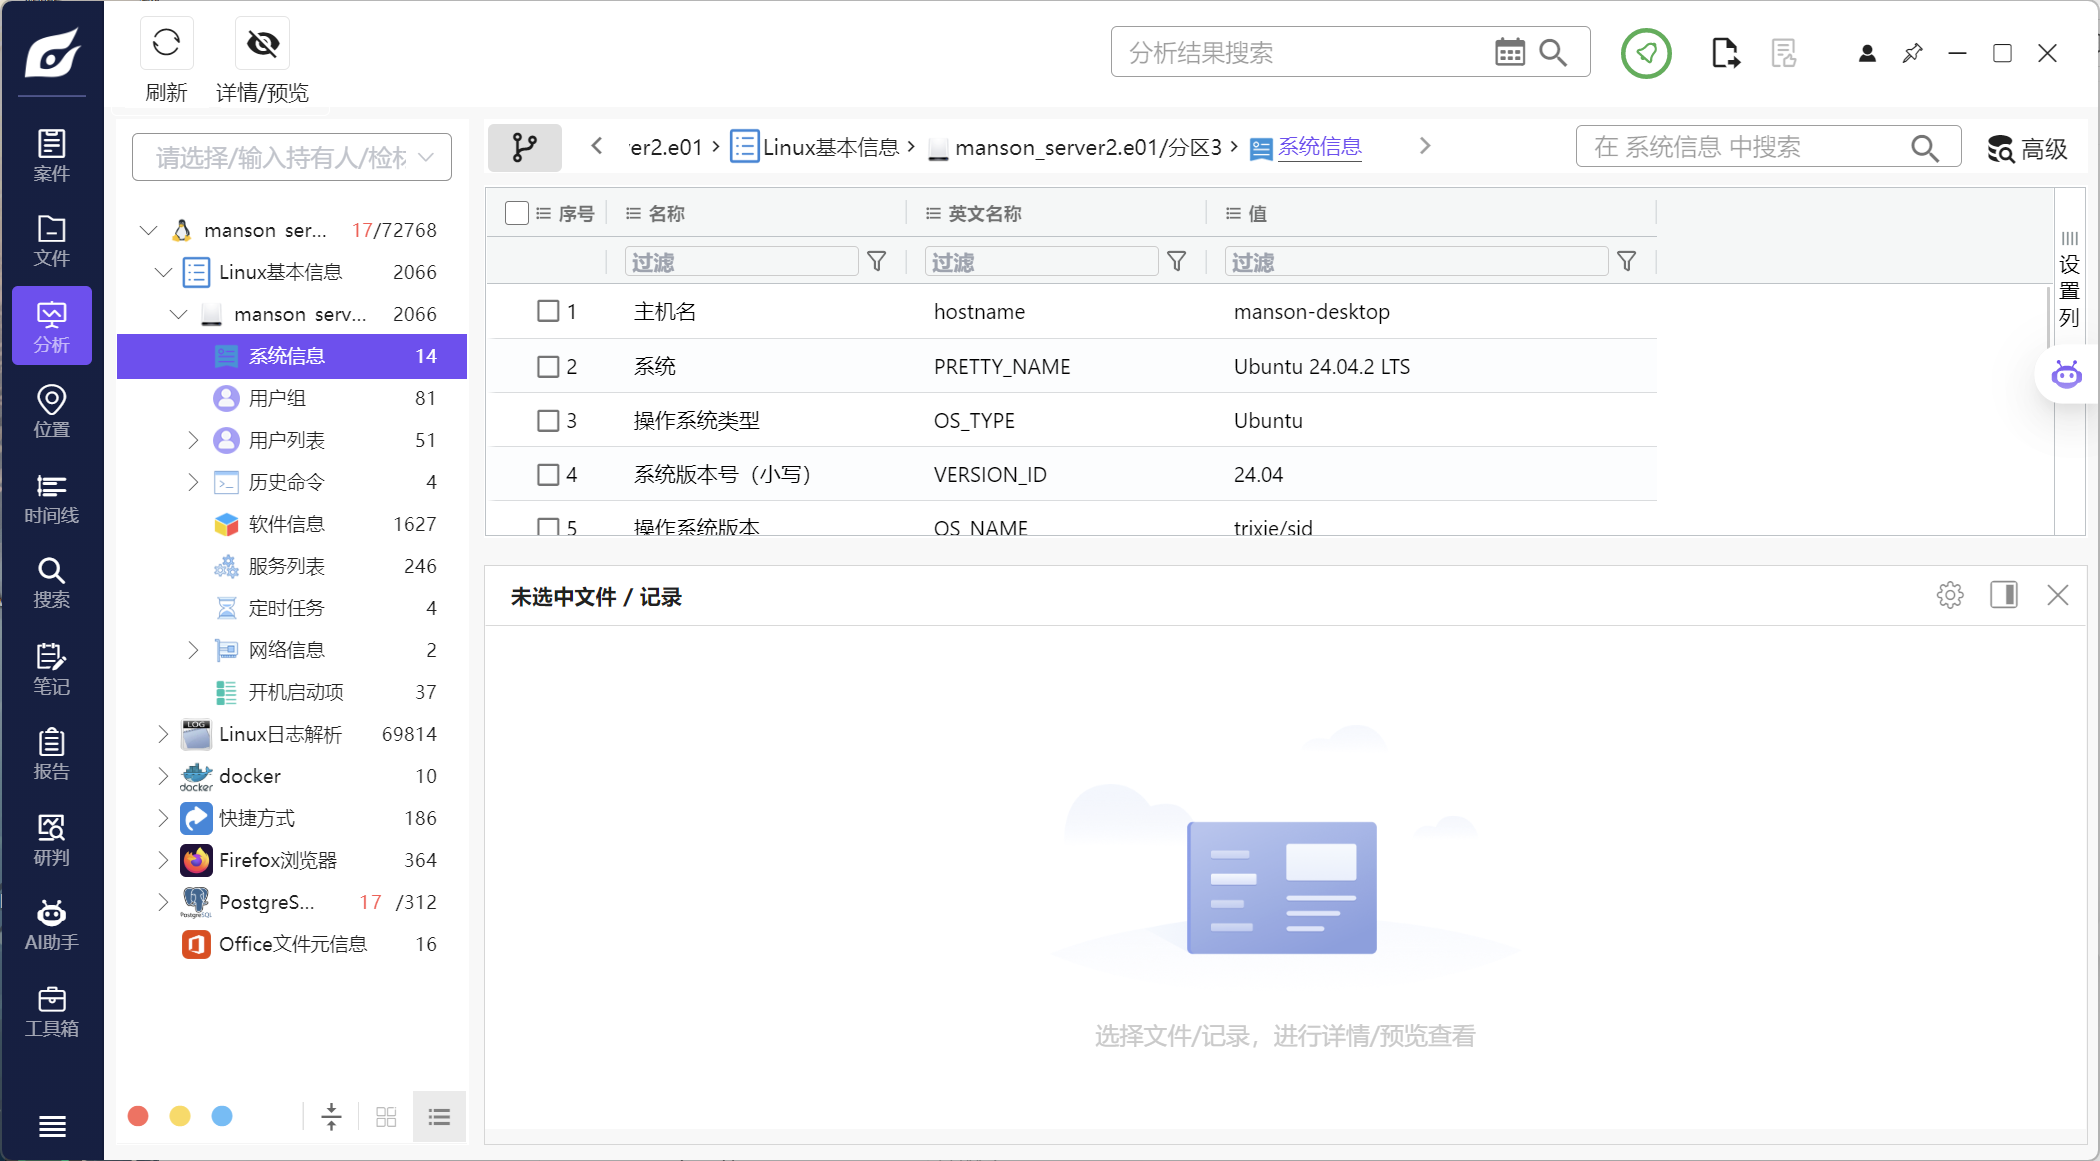Select the red color tag dot
This screenshot has height=1161, width=2100.
(x=139, y=1116)
